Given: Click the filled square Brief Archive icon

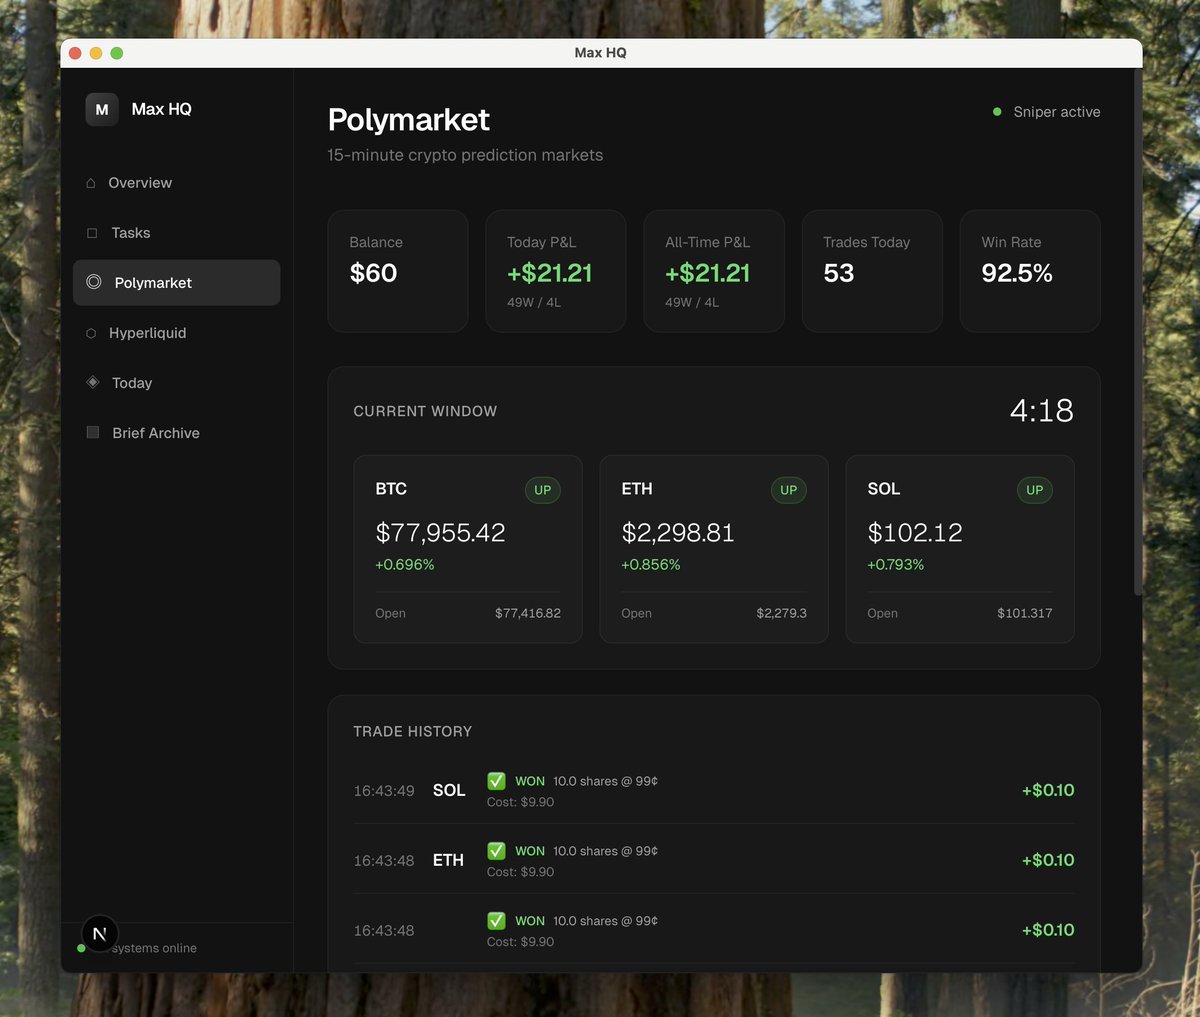Looking at the screenshot, I should tap(93, 432).
